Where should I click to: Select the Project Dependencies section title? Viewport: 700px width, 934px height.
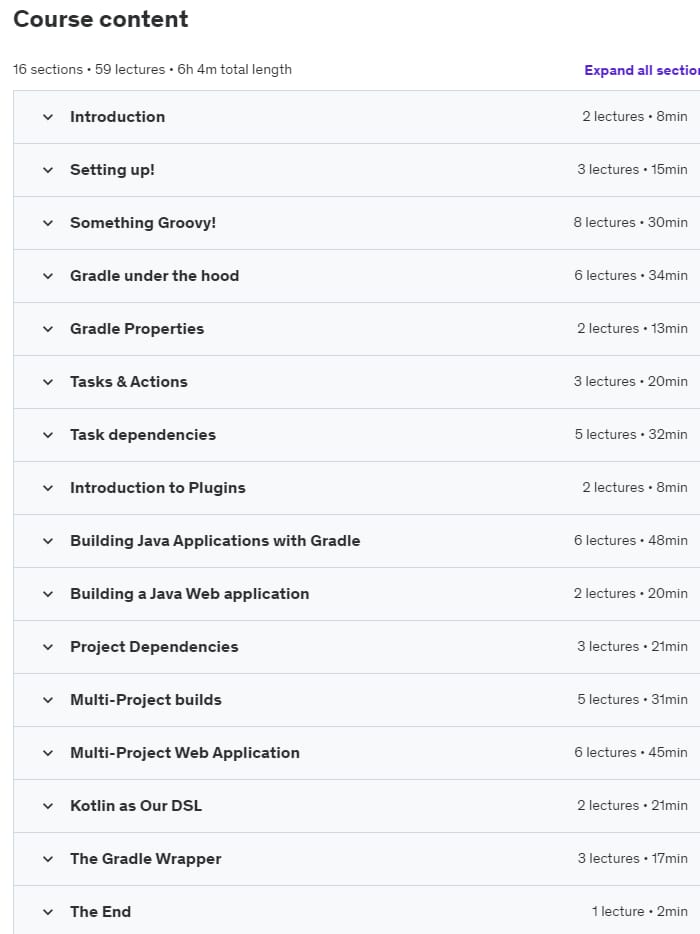point(154,647)
